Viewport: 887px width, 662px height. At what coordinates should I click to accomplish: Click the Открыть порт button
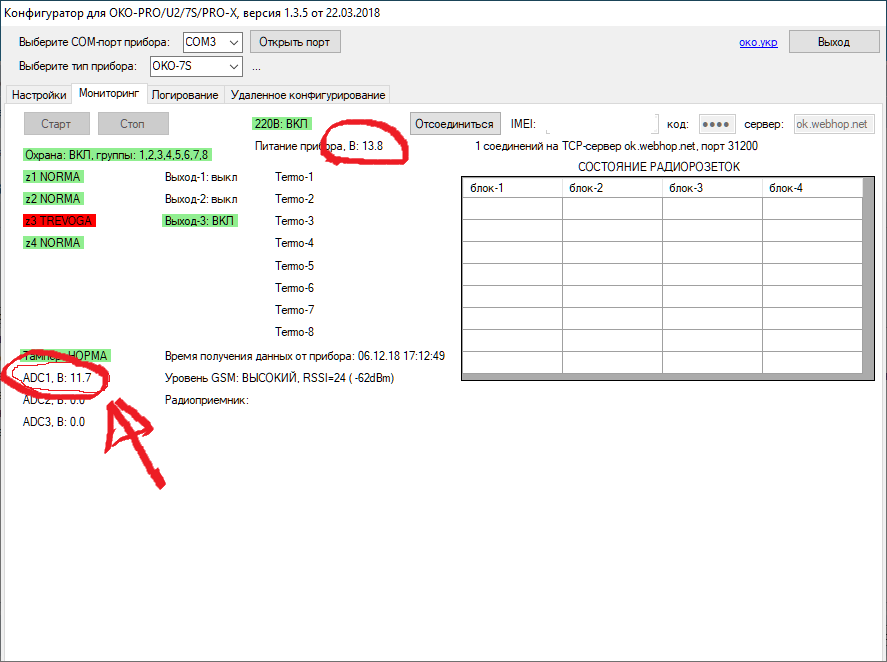(294, 42)
